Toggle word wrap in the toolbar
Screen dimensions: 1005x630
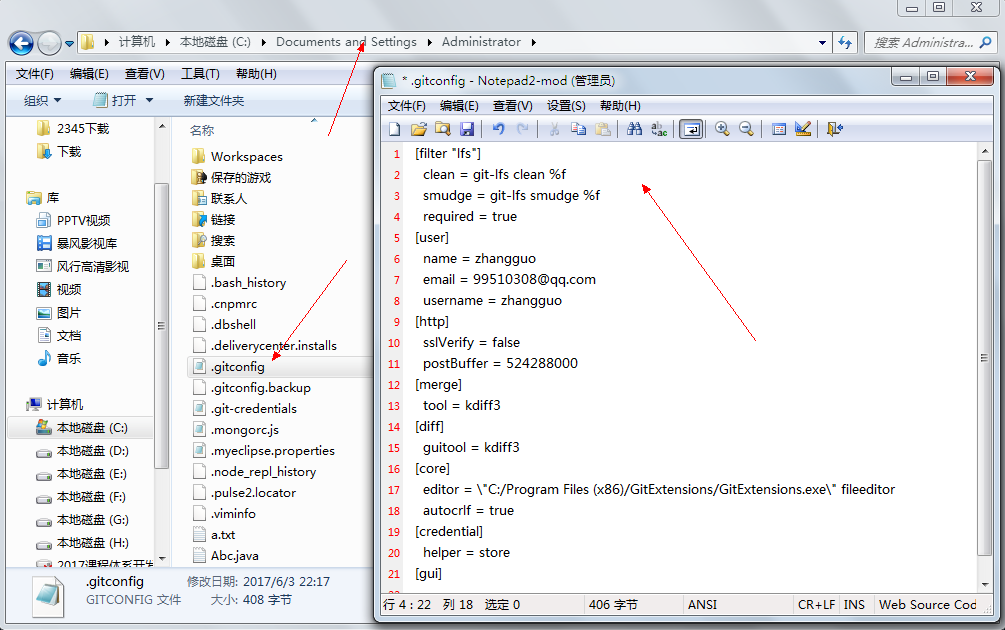[x=690, y=129]
